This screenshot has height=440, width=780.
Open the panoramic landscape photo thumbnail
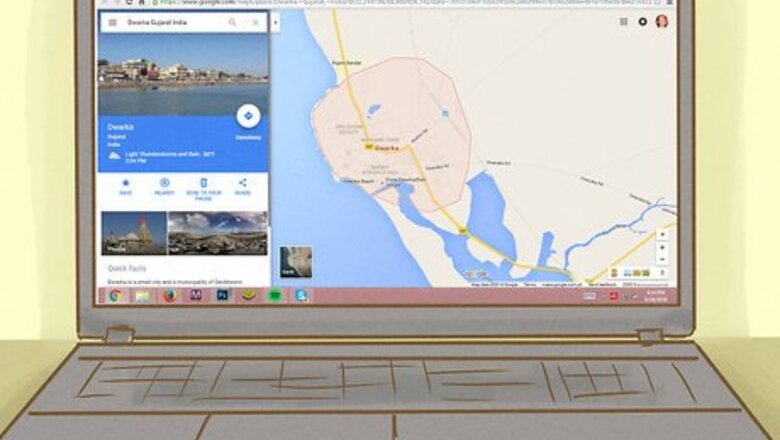pos(218,233)
